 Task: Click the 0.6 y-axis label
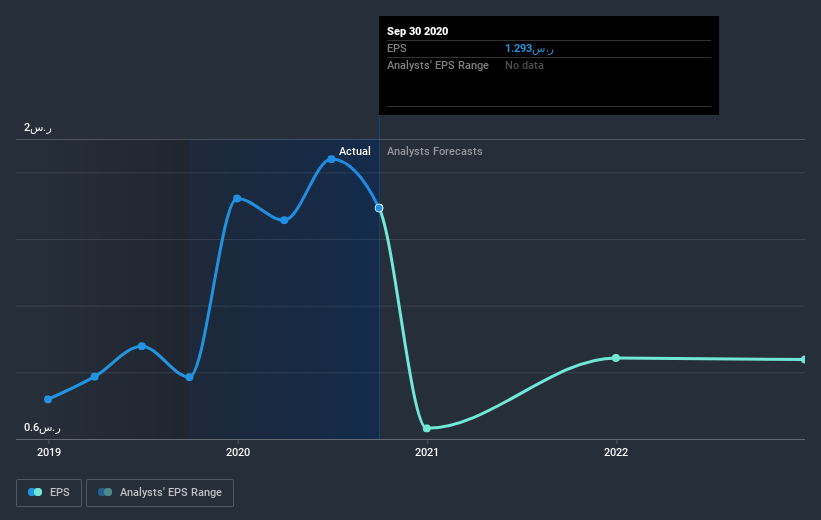click(42, 428)
